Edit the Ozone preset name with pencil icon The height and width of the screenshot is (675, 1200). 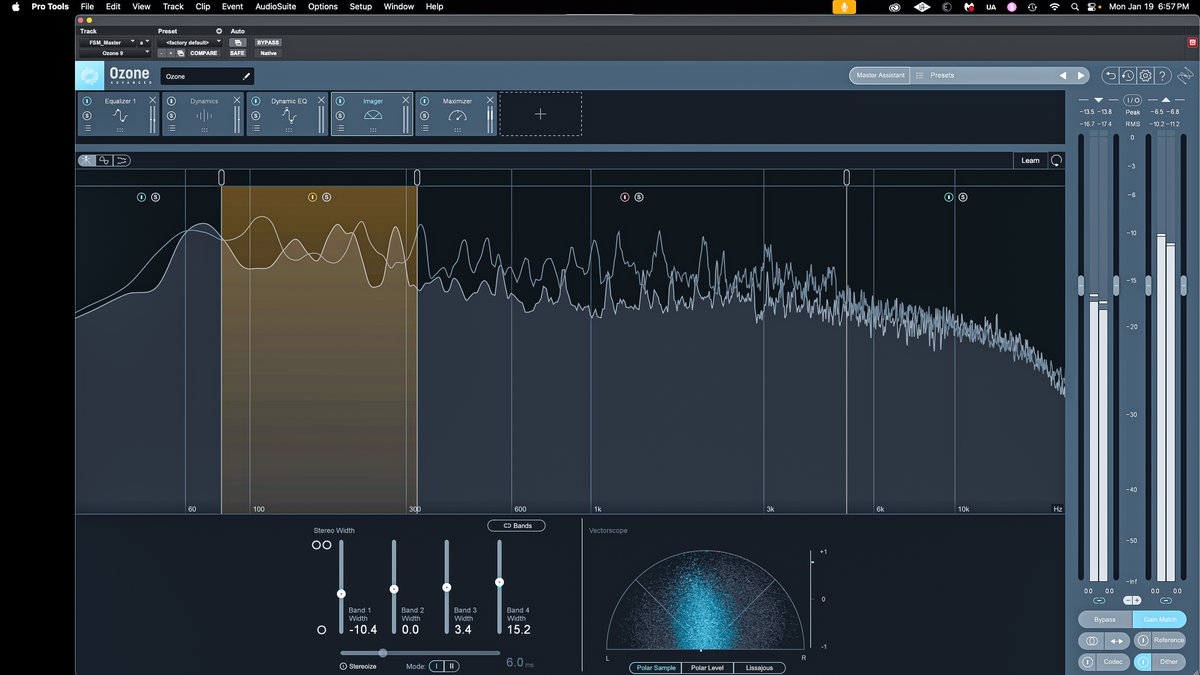[246, 76]
